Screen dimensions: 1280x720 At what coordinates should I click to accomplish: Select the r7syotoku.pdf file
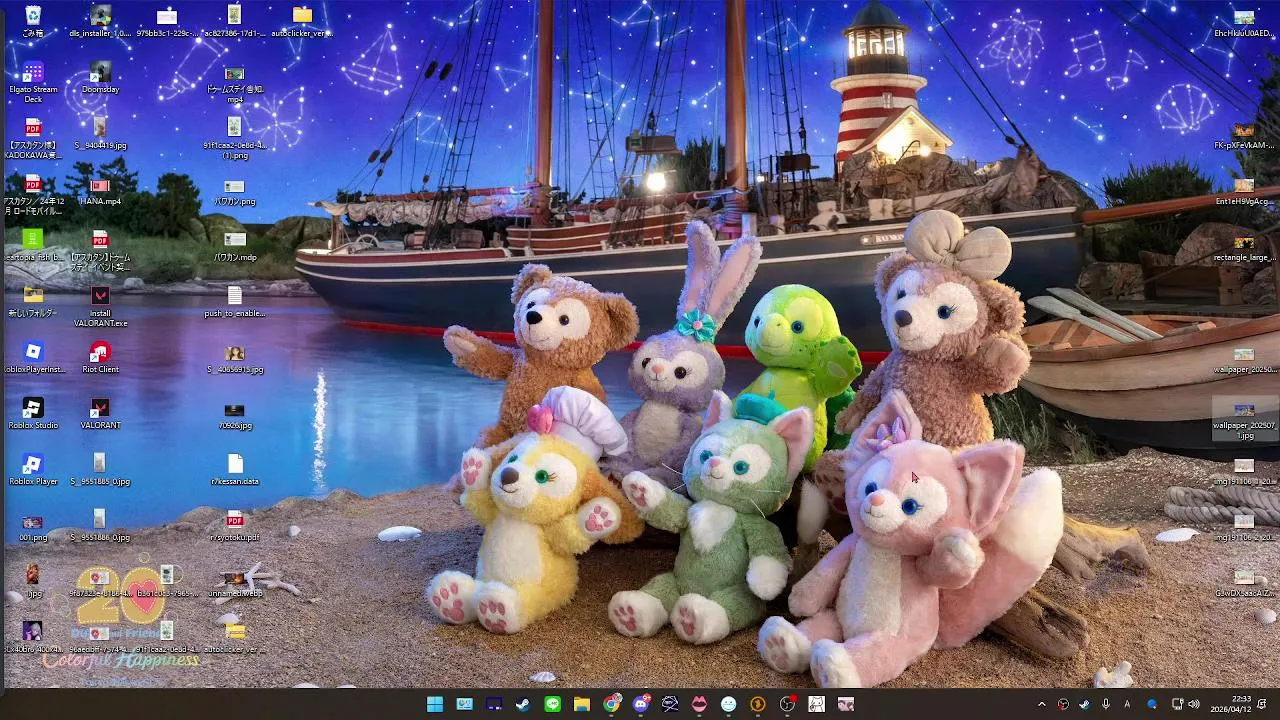(234, 526)
